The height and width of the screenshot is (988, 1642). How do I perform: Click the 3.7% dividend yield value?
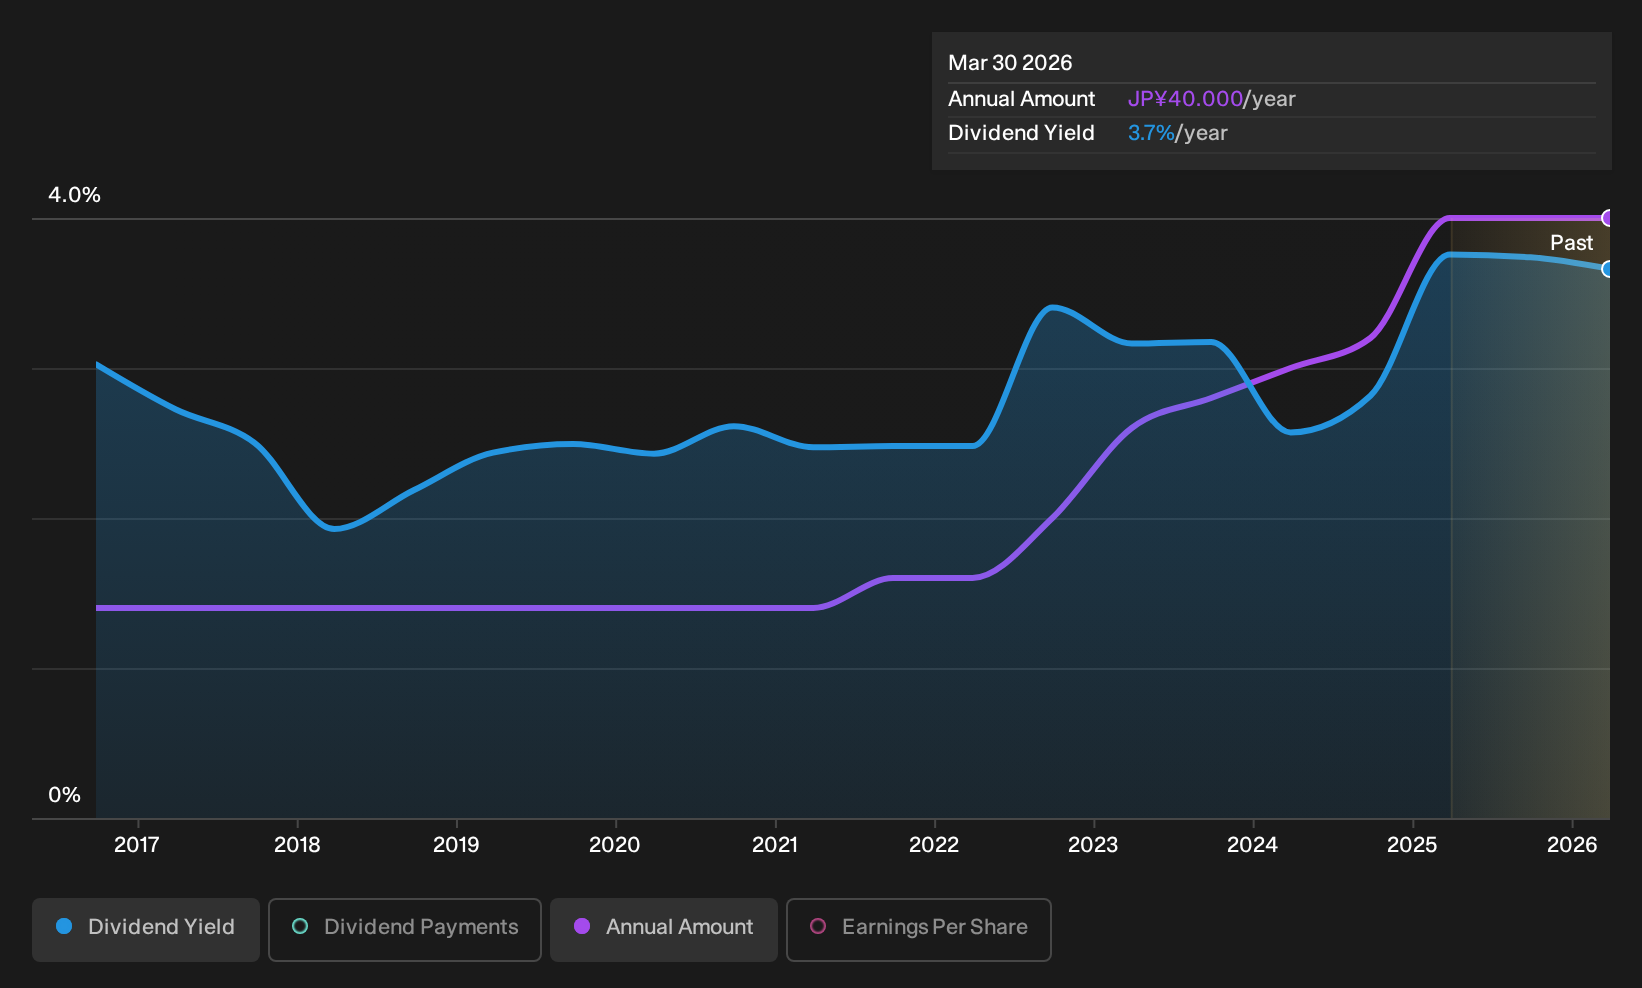point(1151,133)
